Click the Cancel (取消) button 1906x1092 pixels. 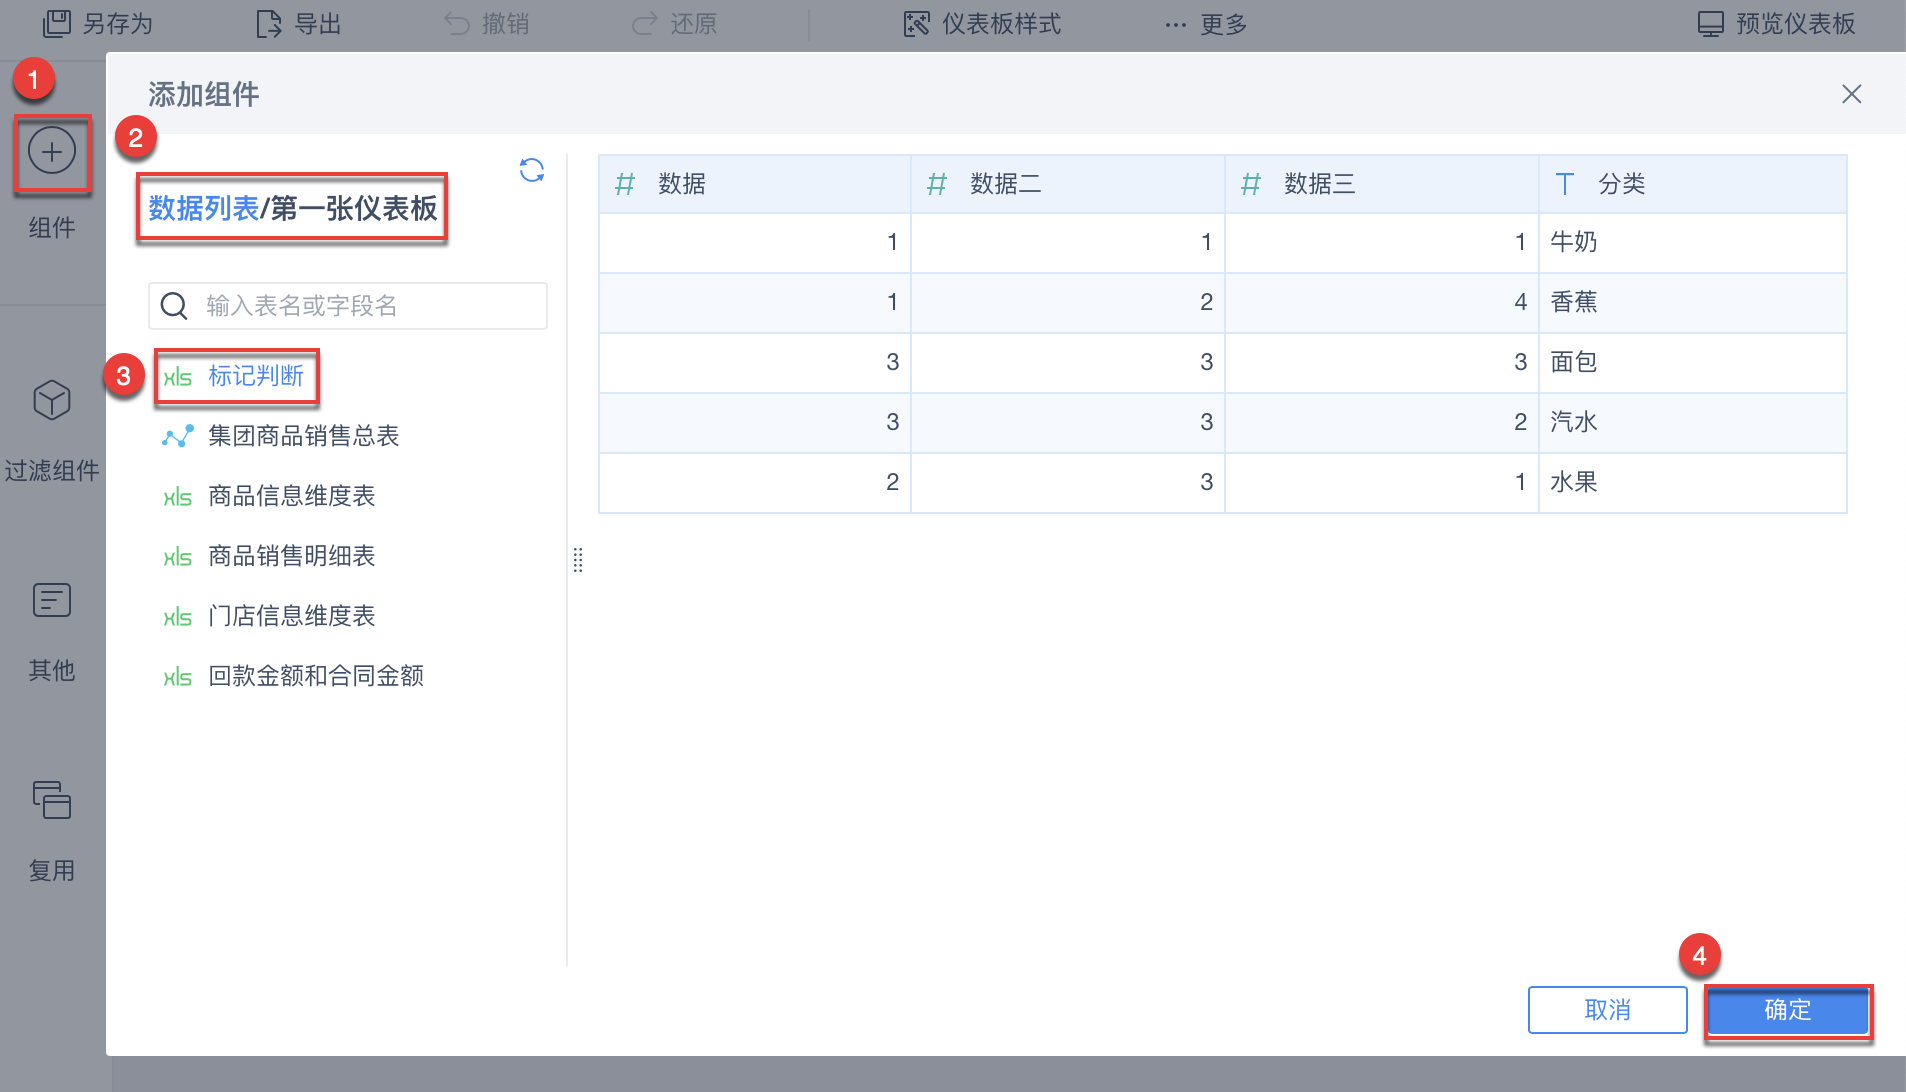pyautogui.click(x=1608, y=1010)
